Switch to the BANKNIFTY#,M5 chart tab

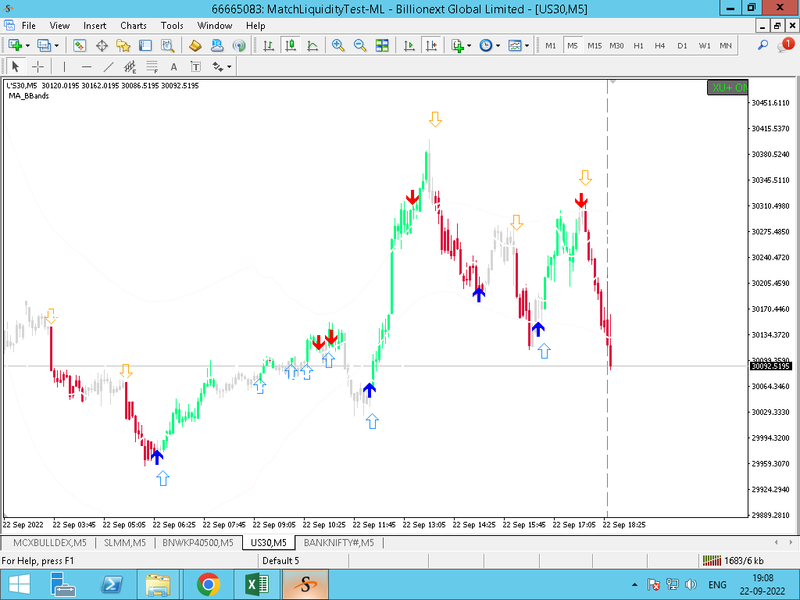coord(339,542)
